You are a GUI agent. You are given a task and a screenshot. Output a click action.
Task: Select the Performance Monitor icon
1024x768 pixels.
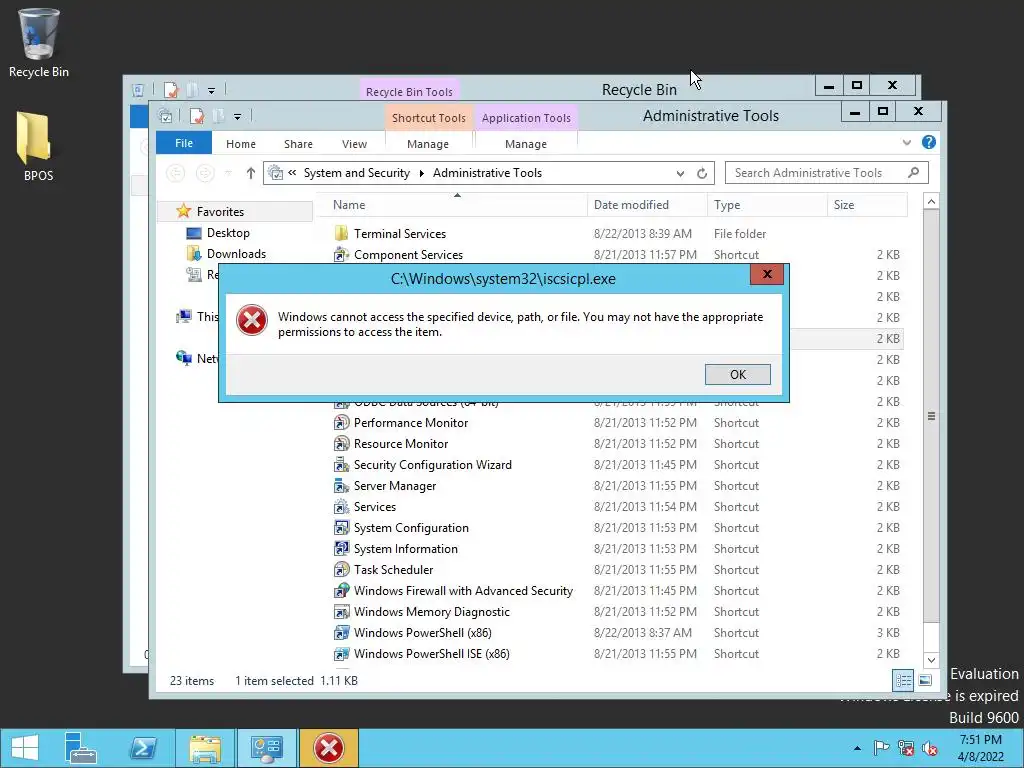point(341,423)
